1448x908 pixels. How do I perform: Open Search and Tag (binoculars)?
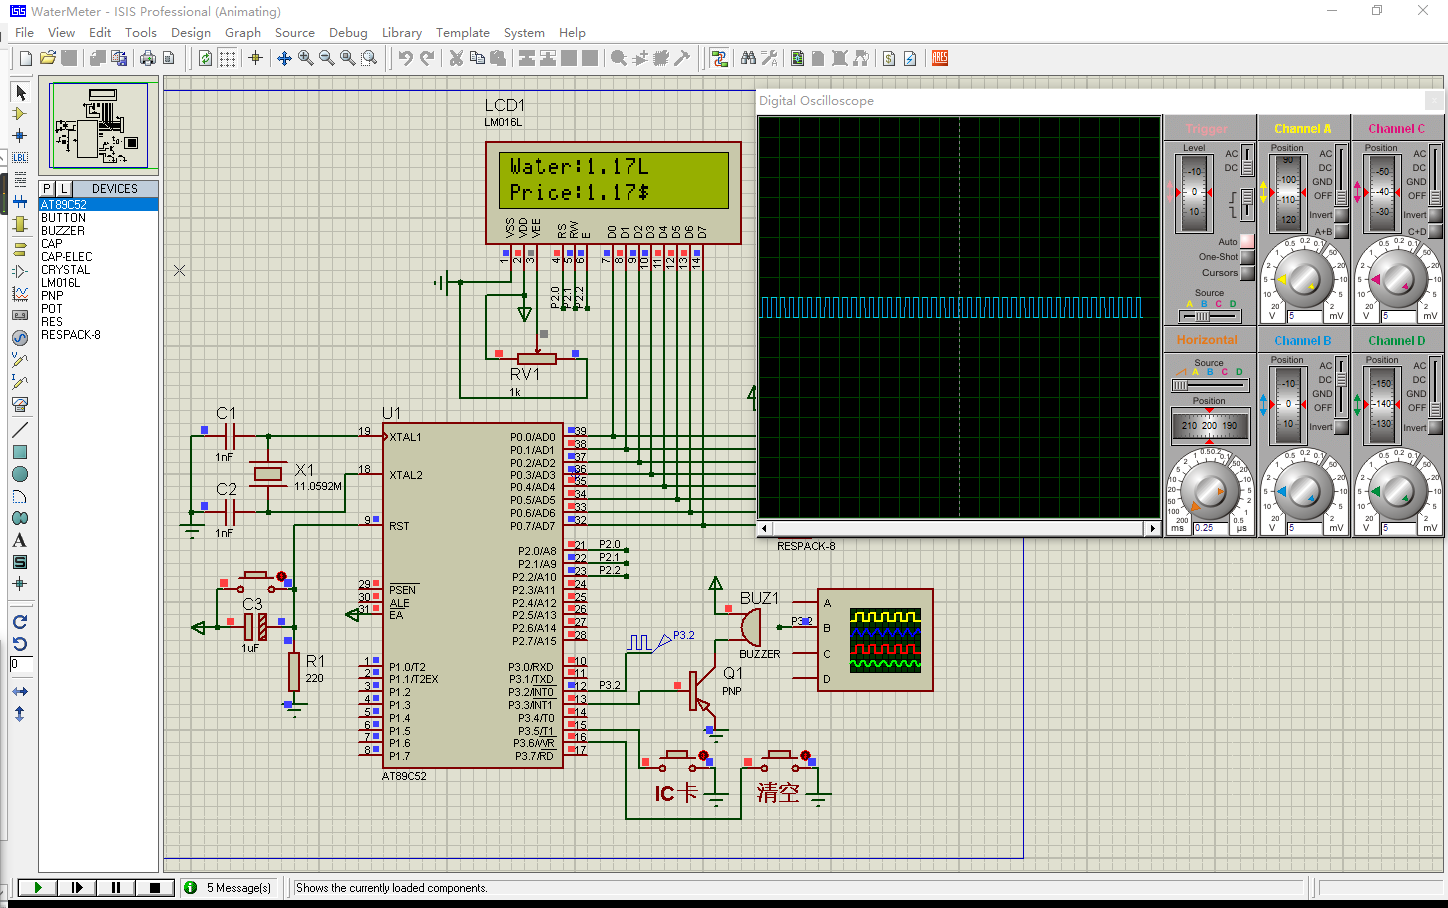point(748,58)
